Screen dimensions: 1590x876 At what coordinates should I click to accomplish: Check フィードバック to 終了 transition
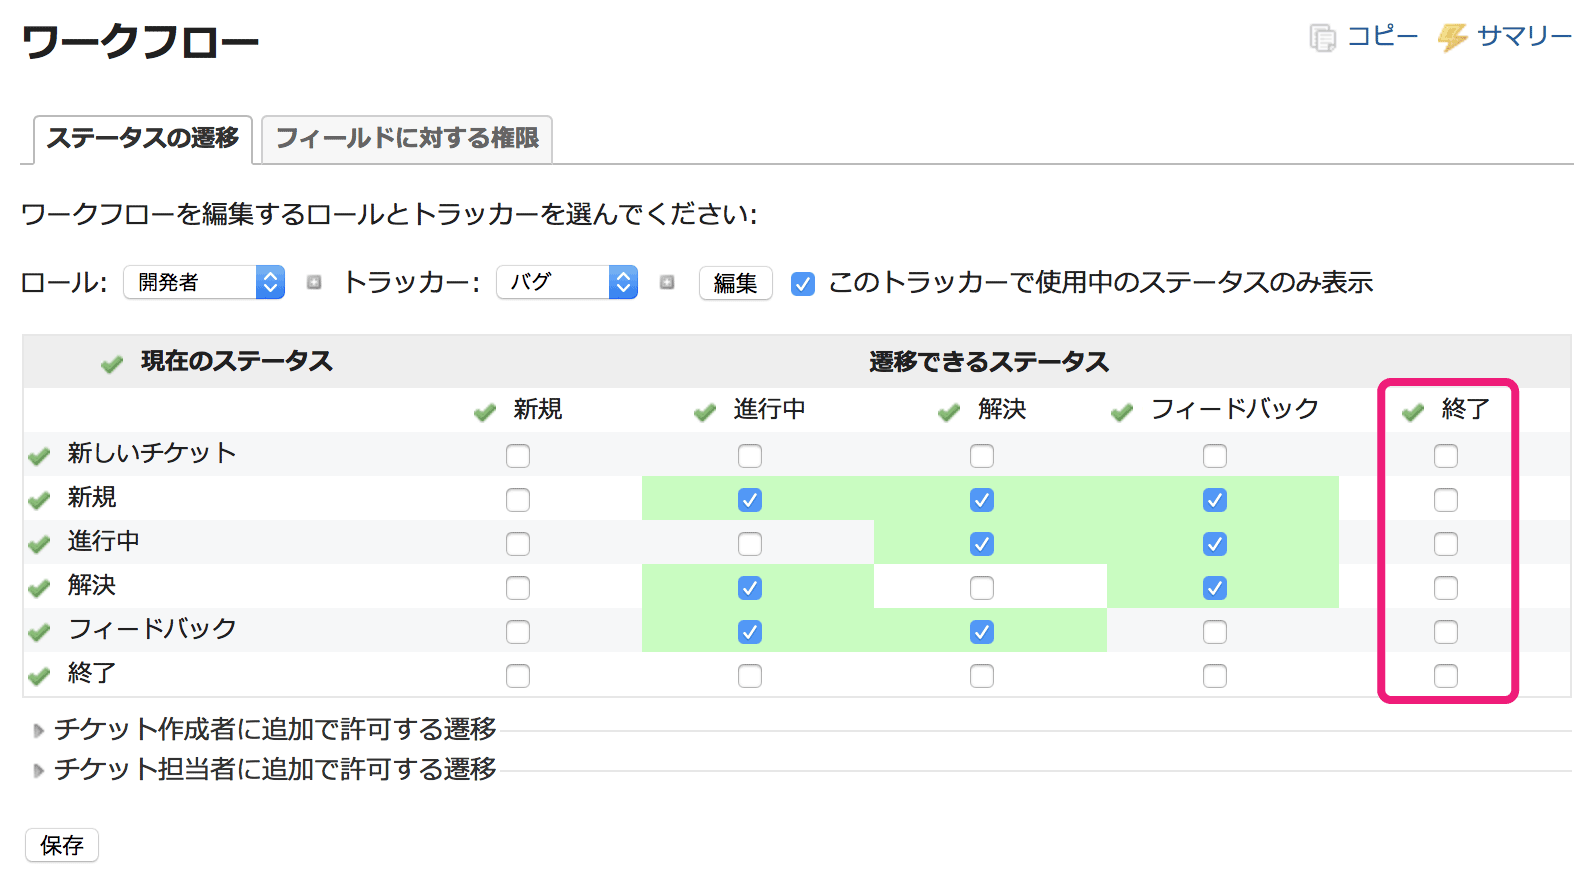[x=1446, y=632]
